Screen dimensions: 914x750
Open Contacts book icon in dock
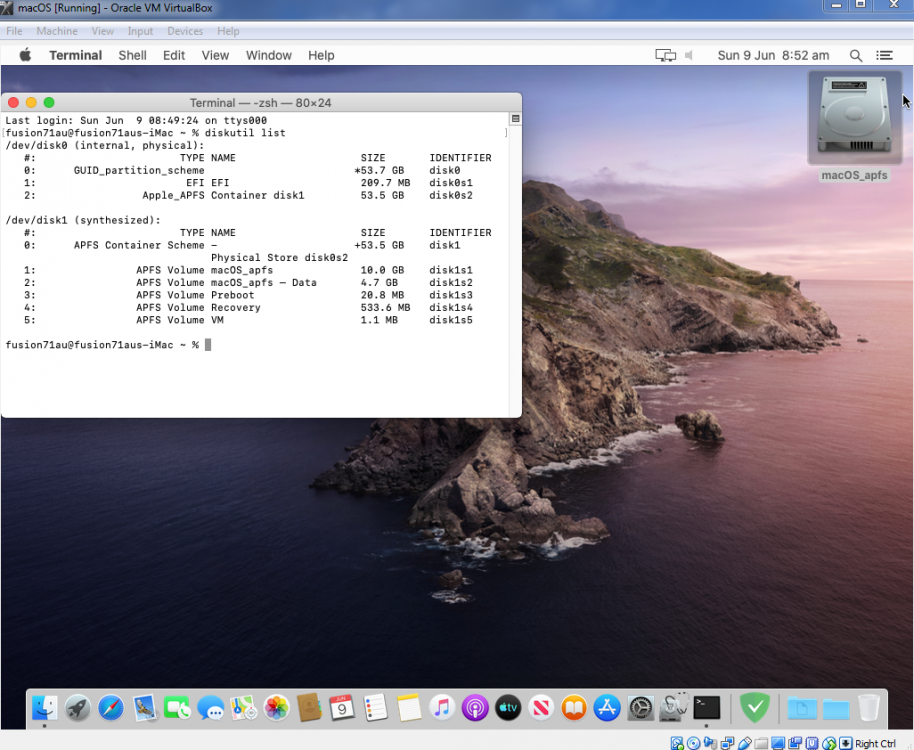point(309,708)
